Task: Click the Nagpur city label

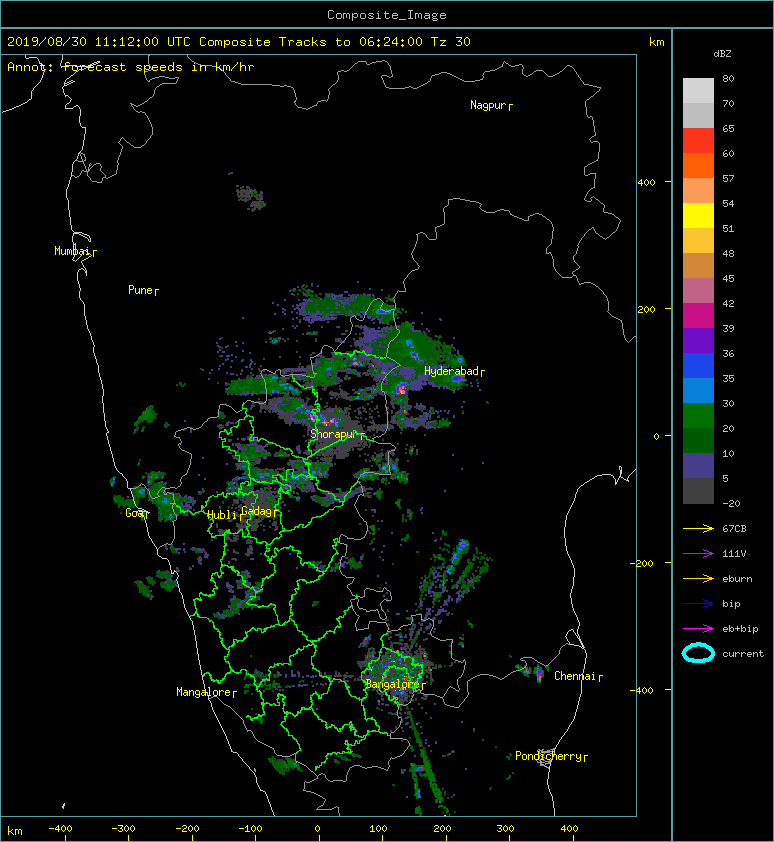Action: (x=488, y=106)
